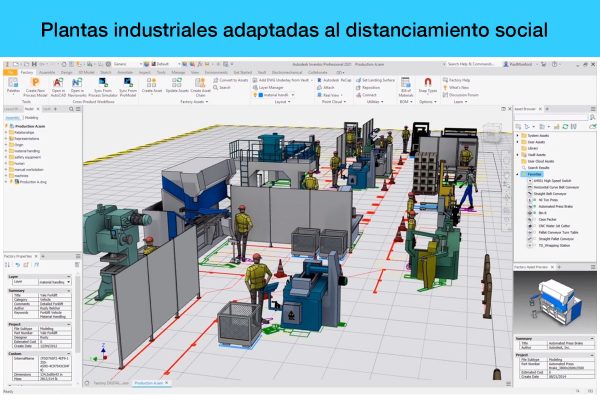Viewport: 600px width, 400px height.
Task: Click Sync From Process Simulator
Action: point(103,87)
